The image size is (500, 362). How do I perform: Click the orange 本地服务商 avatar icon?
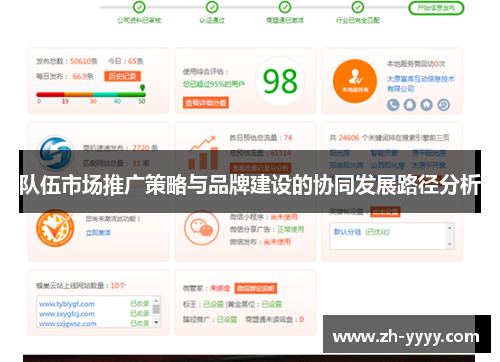[x=355, y=81]
